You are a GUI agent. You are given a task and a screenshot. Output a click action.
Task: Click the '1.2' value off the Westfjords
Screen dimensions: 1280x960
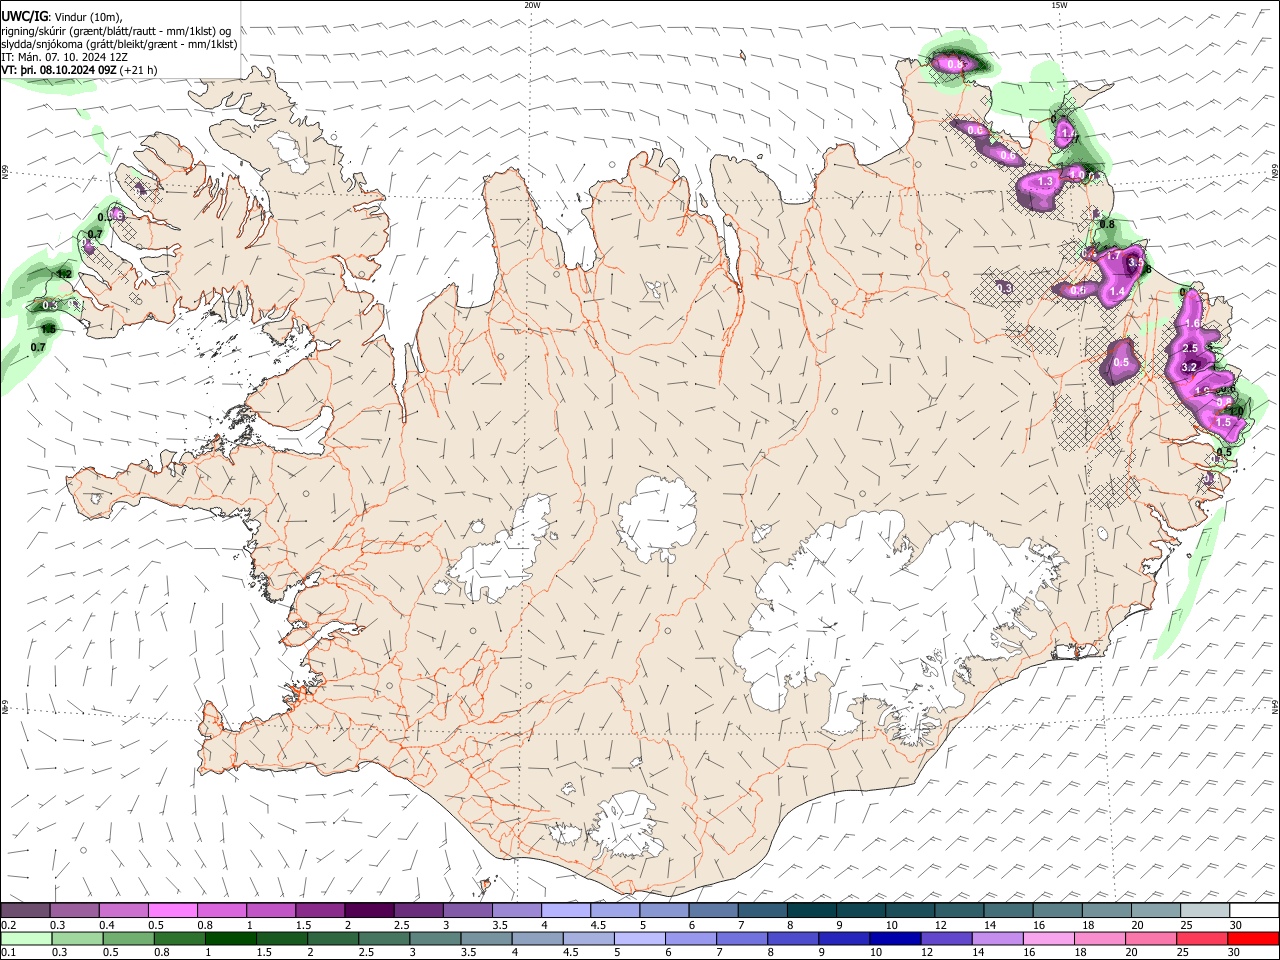pyautogui.click(x=65, y=274)
